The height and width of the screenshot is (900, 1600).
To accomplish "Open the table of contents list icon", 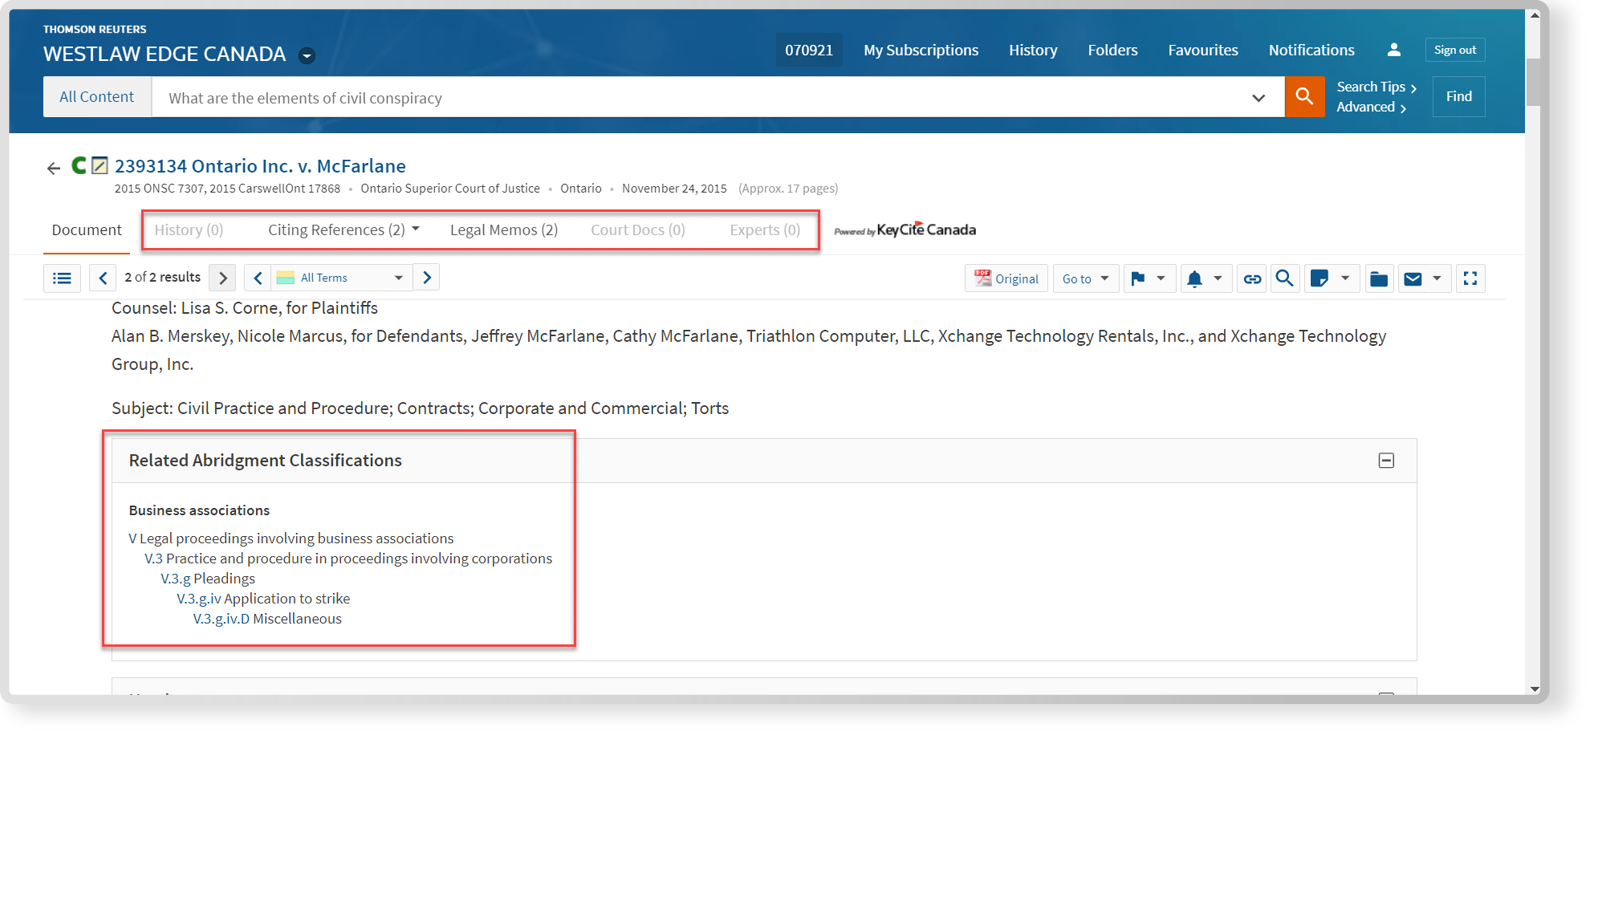I will click(x=62, y=278).
